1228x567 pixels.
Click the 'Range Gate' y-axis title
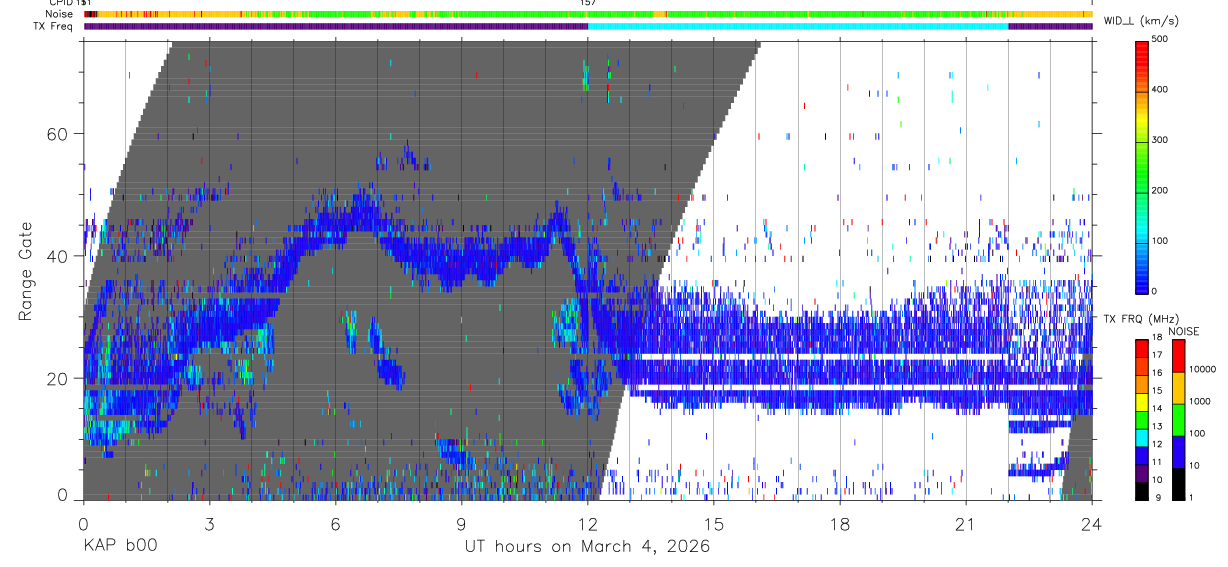pyautogui.click(x=26, y=271)
